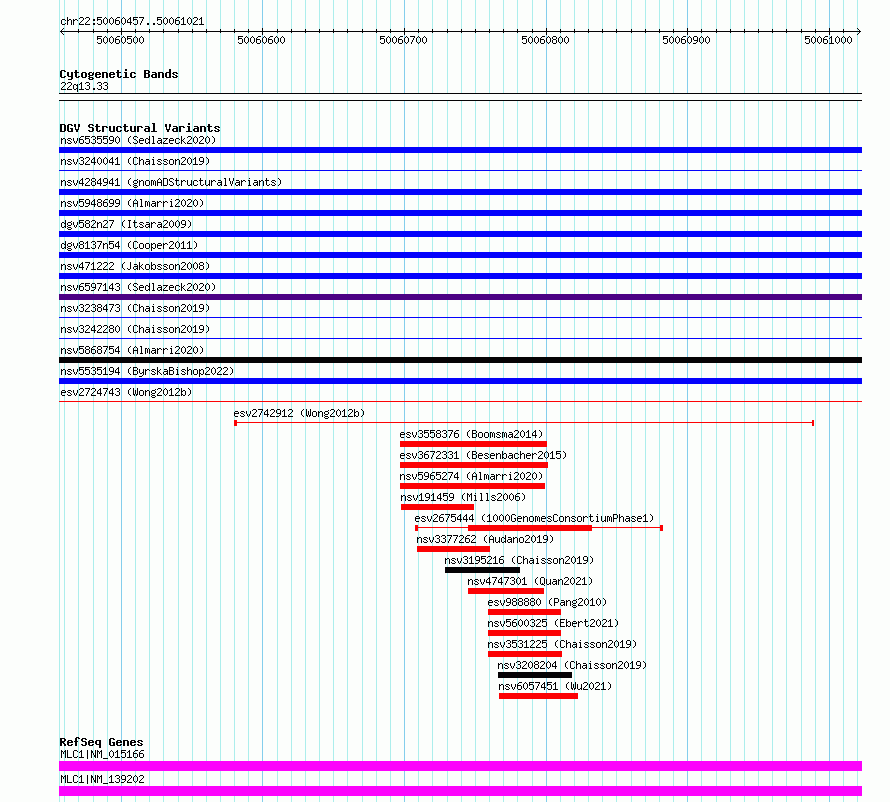Click the right arrow at ruler end
Image resolution: width=890 pixels, height=802 pixels.
pyautogui.click(x=859, y=32)
